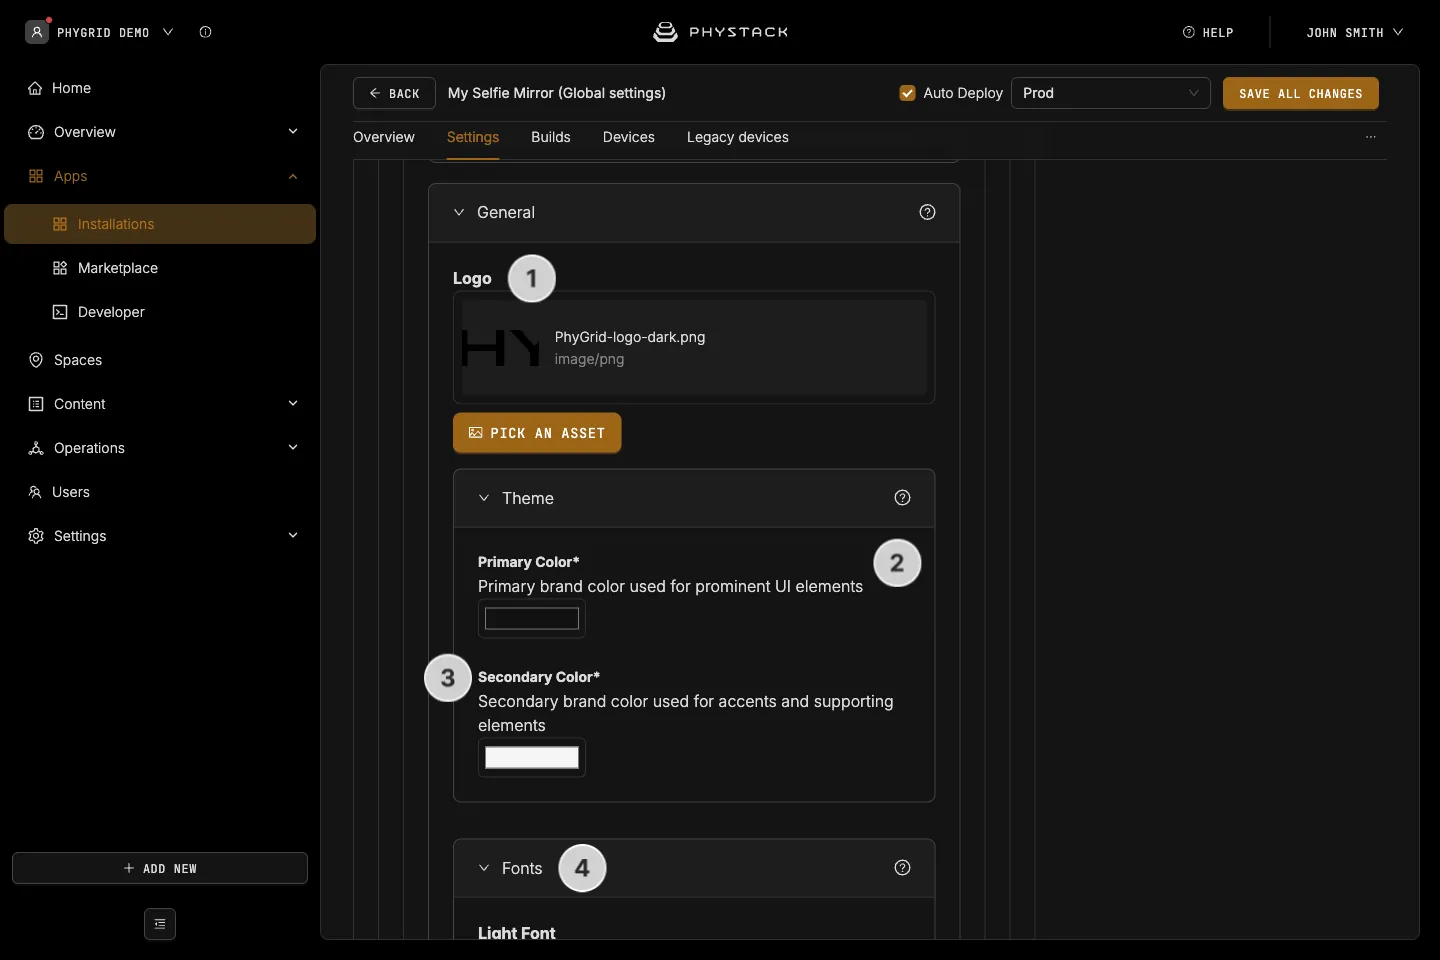Open the John Smith user menu
The image size is (1440, 960).
point(1355,32)
